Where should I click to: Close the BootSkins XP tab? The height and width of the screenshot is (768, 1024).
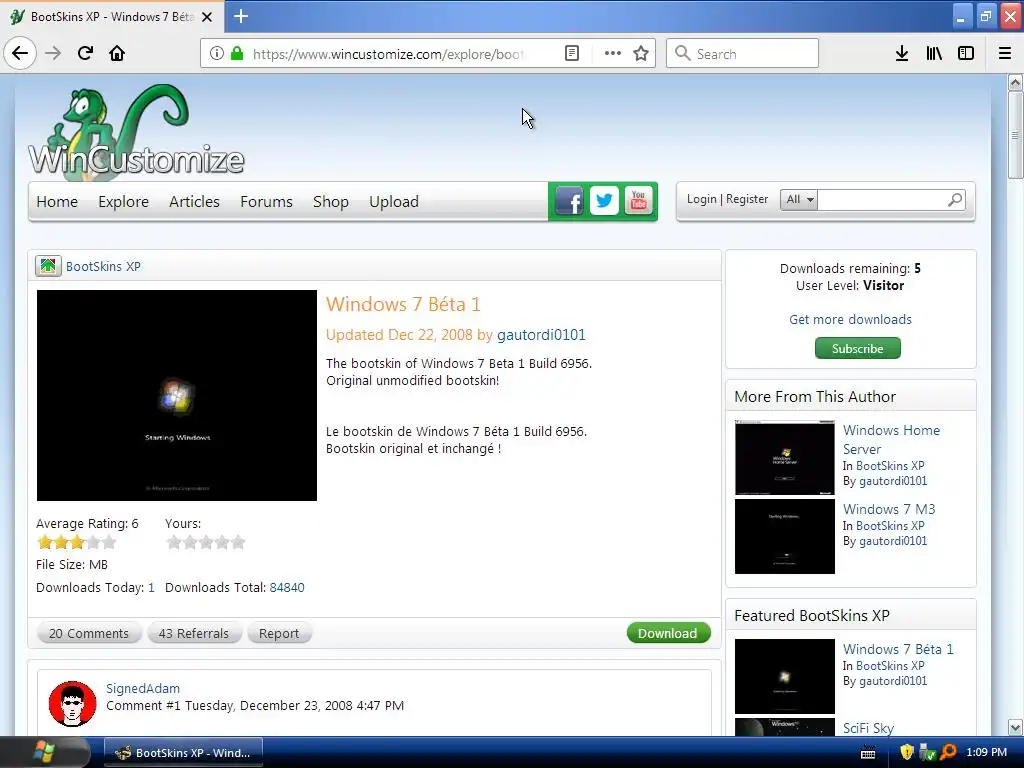pos(207,17)
